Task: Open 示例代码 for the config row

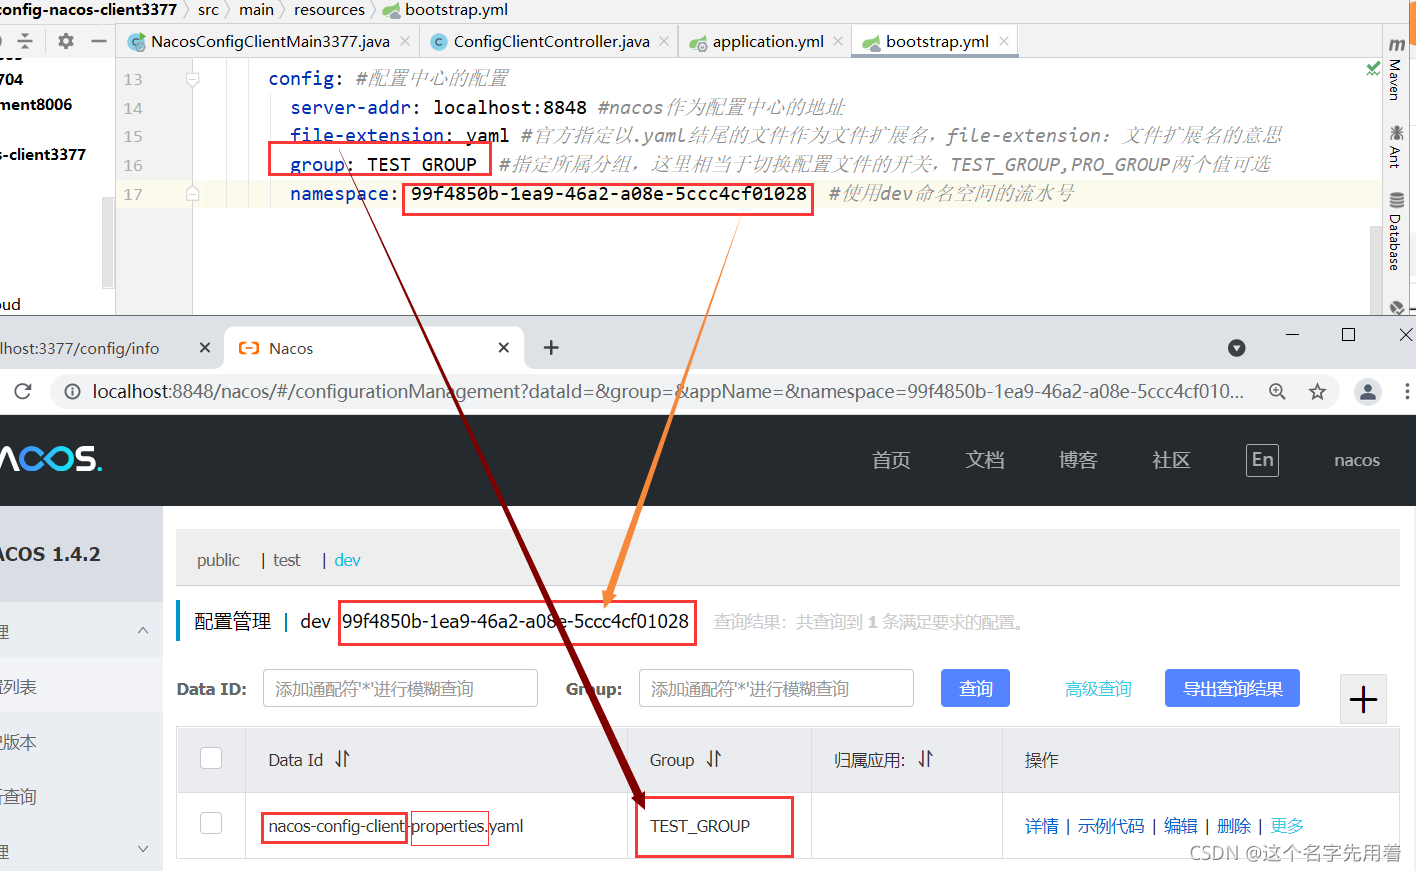Action: coord(1111,826)
